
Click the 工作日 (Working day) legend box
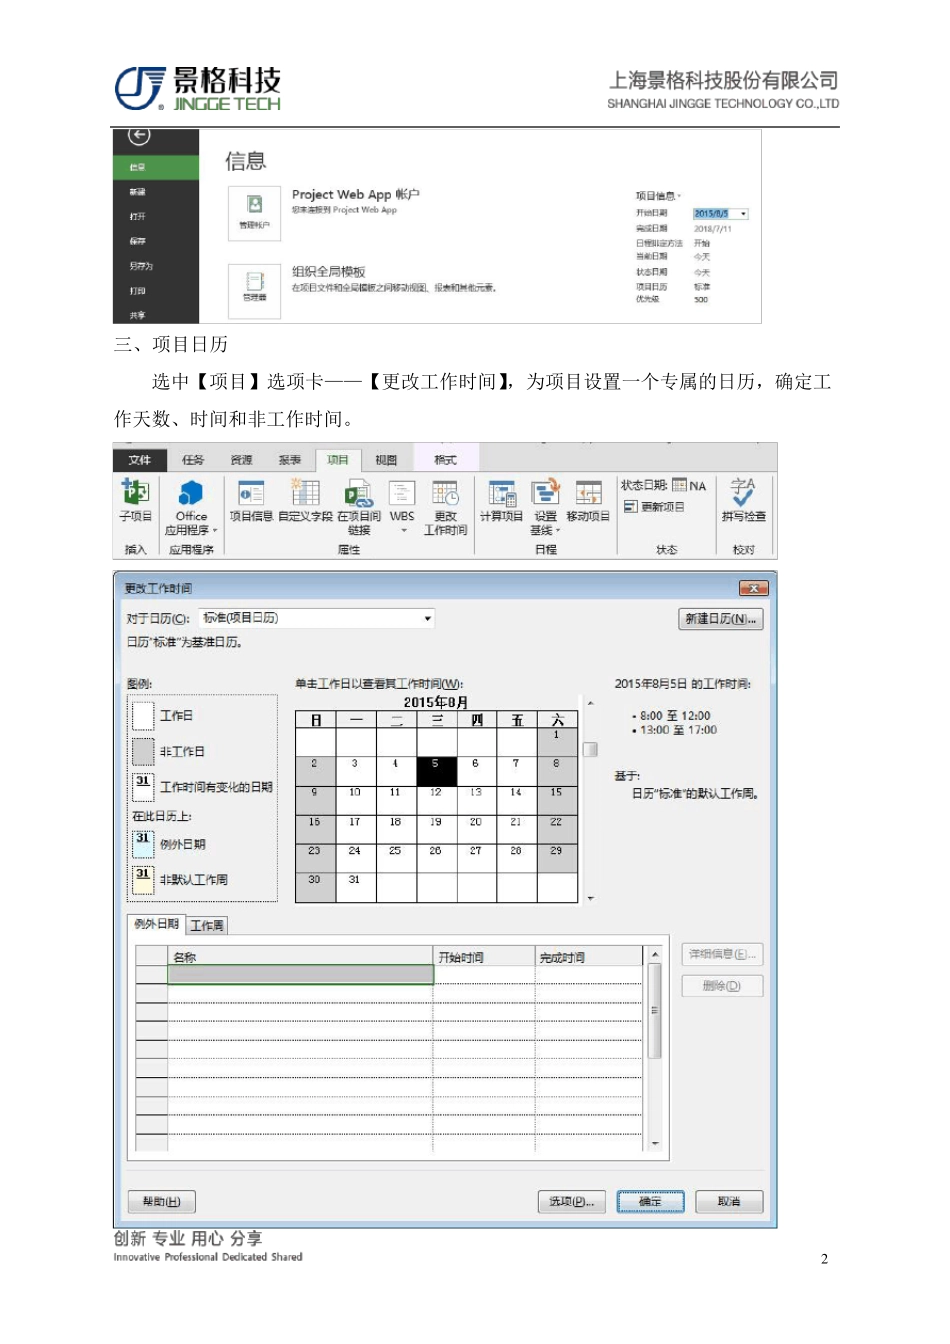click(143, 715)
